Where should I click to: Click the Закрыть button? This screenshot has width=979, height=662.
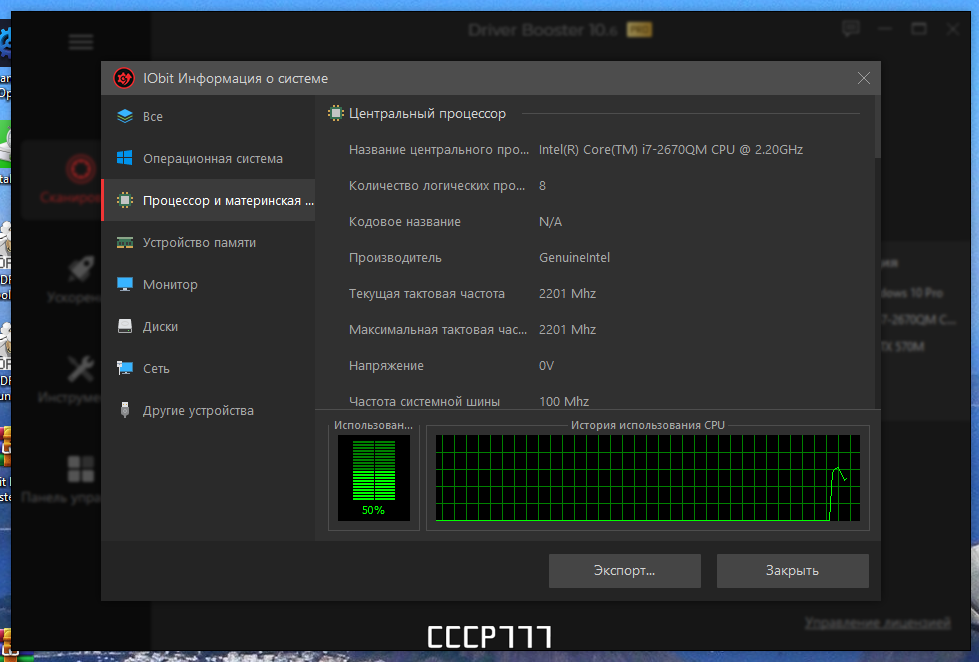792,570
